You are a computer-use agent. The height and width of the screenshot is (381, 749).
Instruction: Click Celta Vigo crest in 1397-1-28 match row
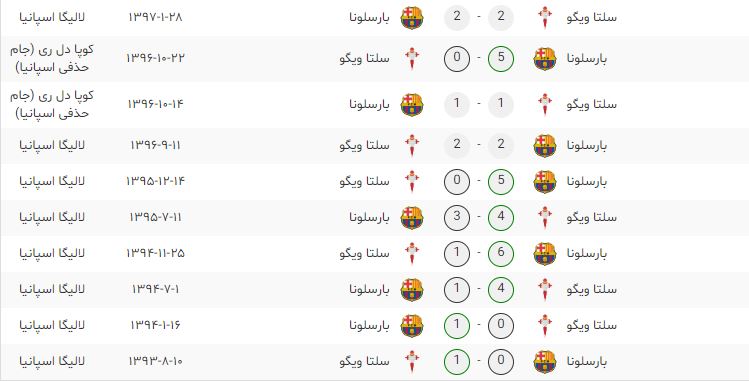coord(545,18)
